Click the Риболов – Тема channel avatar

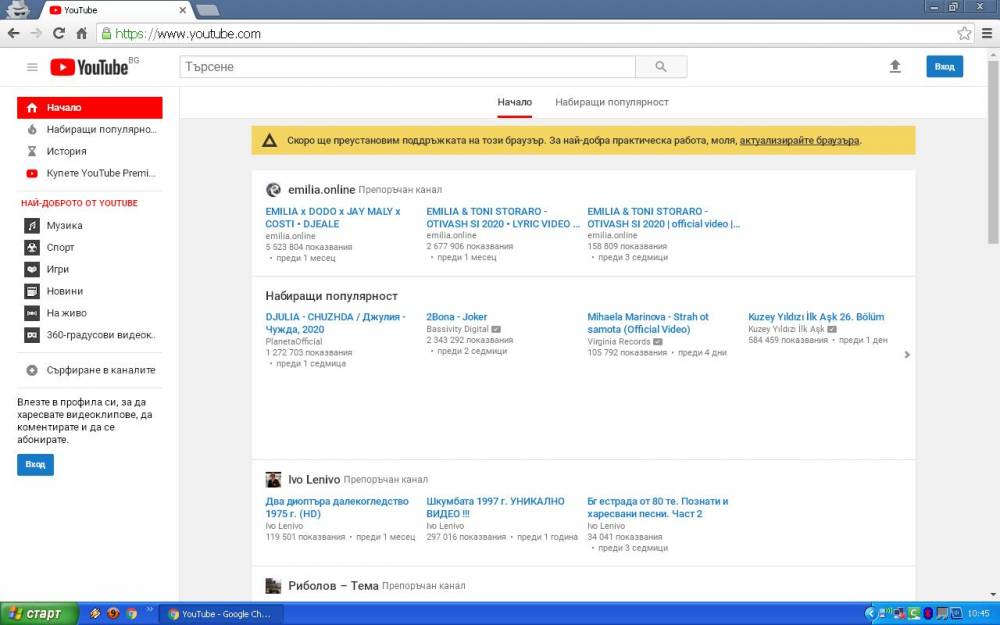pyautogui.click(x=273, y=585)
